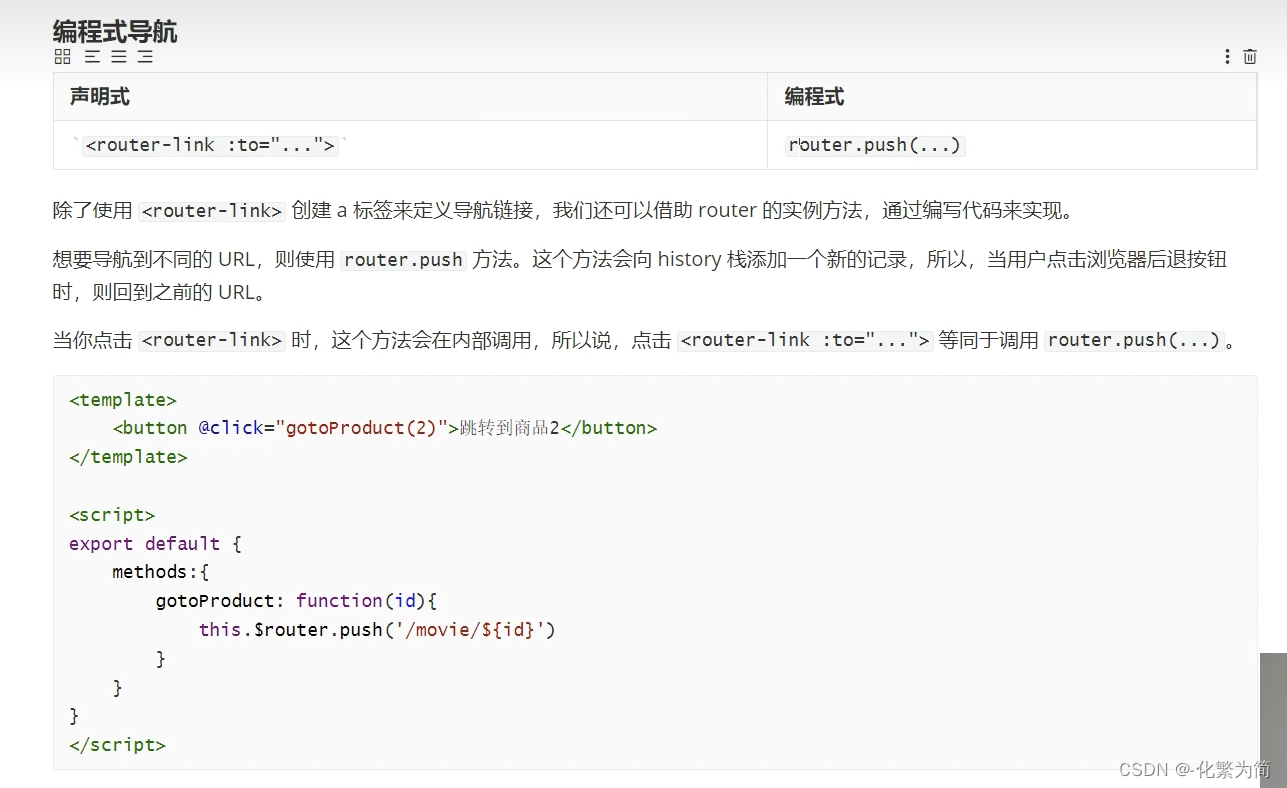Click the paragraph starting 当你点击
Screen dimensions: 1287x788
click(645, 340)
